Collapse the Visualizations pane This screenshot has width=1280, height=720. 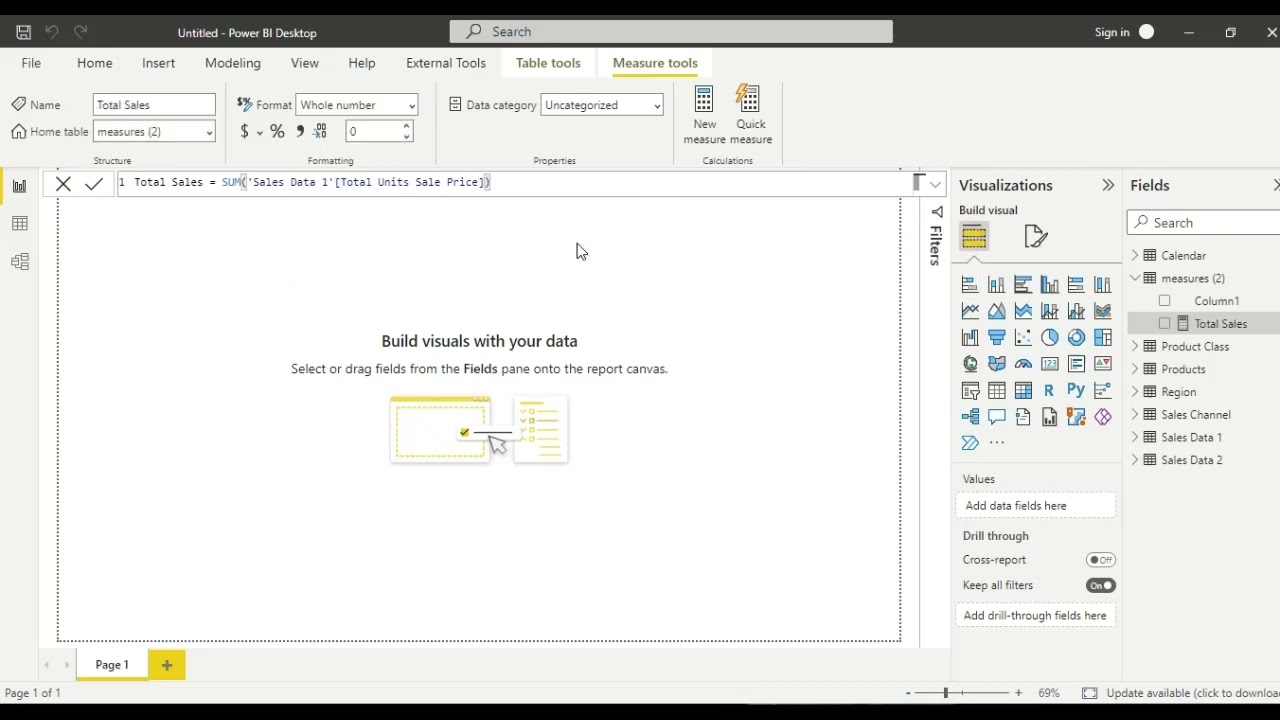point(1108,186)
